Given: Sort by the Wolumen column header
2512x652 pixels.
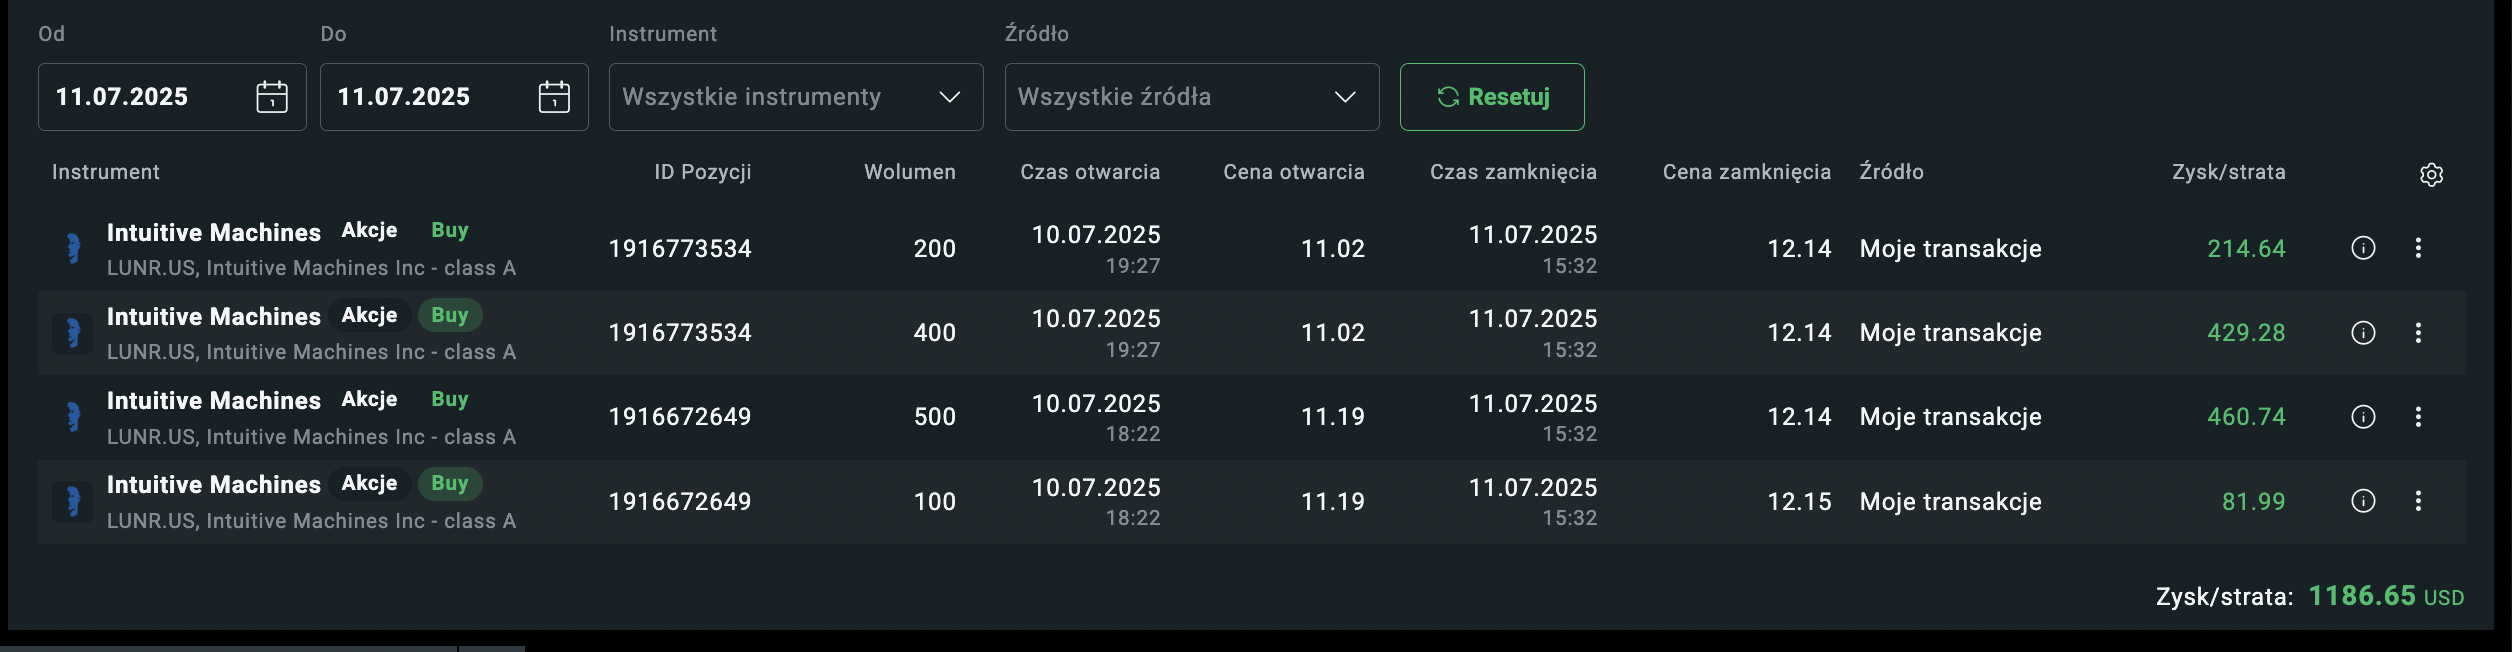Looking at the screenshot, I should [x=909, y=172].
